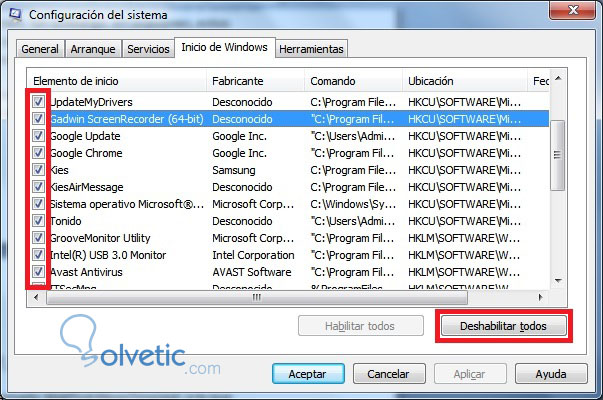Uncheck the Kies startup item
The width and height of the screenshot is (603, 400).
(38, 170)
